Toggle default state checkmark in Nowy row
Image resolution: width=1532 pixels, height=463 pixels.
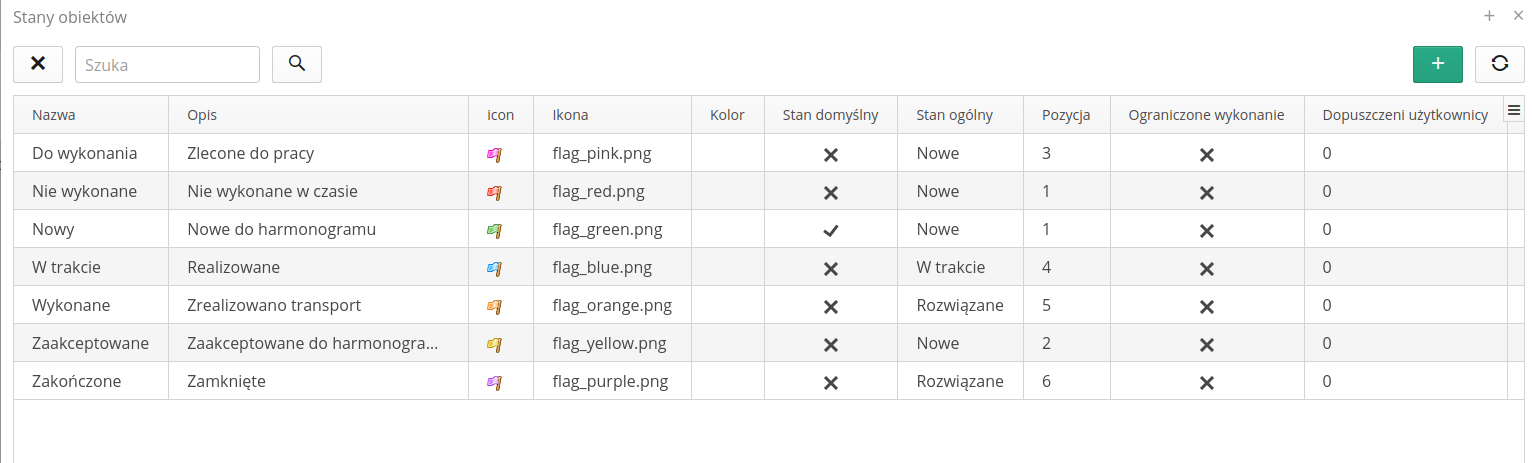tap(830, 230)
